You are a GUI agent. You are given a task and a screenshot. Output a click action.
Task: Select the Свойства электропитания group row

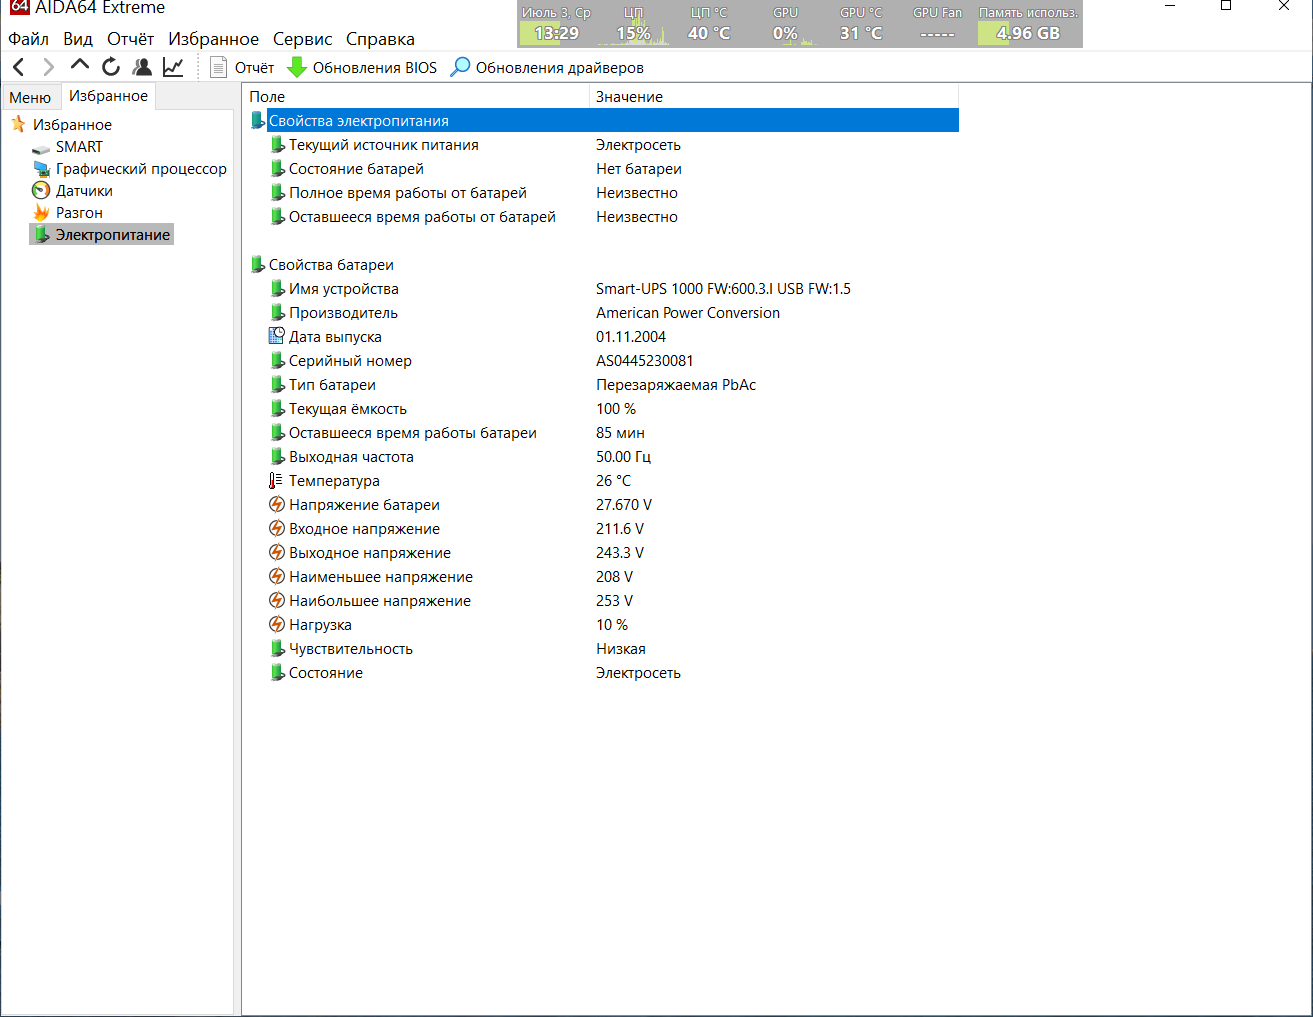tap(603, 121)
